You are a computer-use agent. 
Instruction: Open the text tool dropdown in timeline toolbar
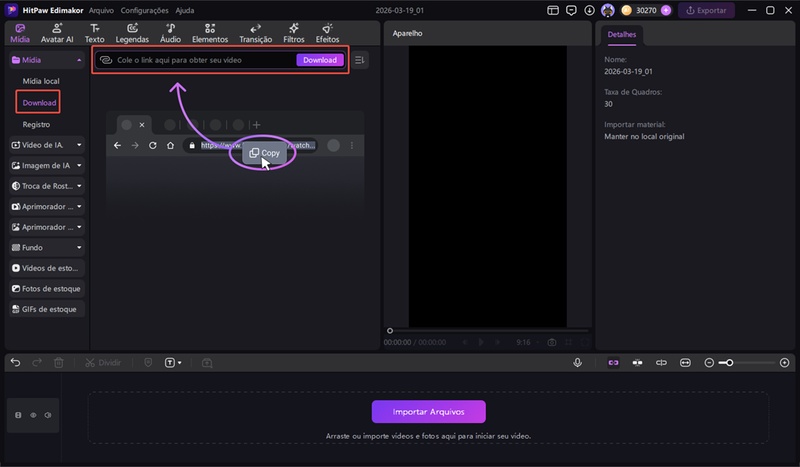coord(173,363)
